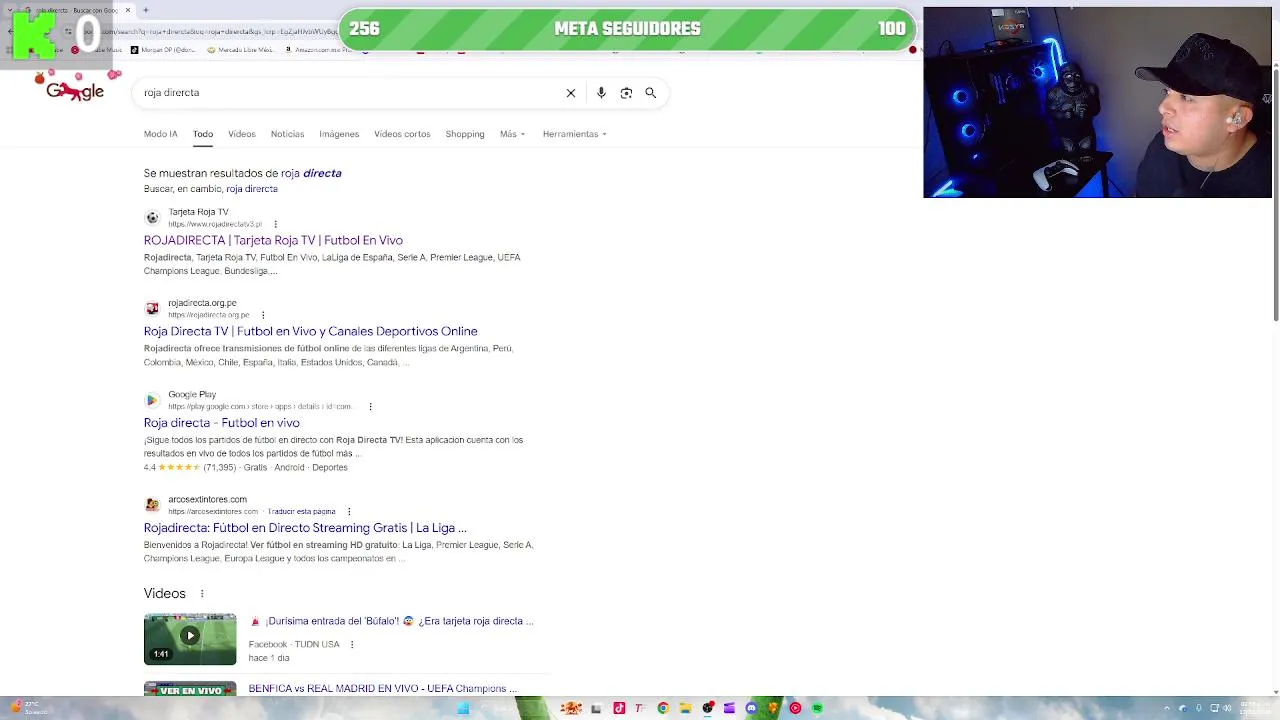The height and width of the screenshot is (720, 1280).
Task: Open options for the Tarjeta Roja TV result
Action: tap(275, 224)
